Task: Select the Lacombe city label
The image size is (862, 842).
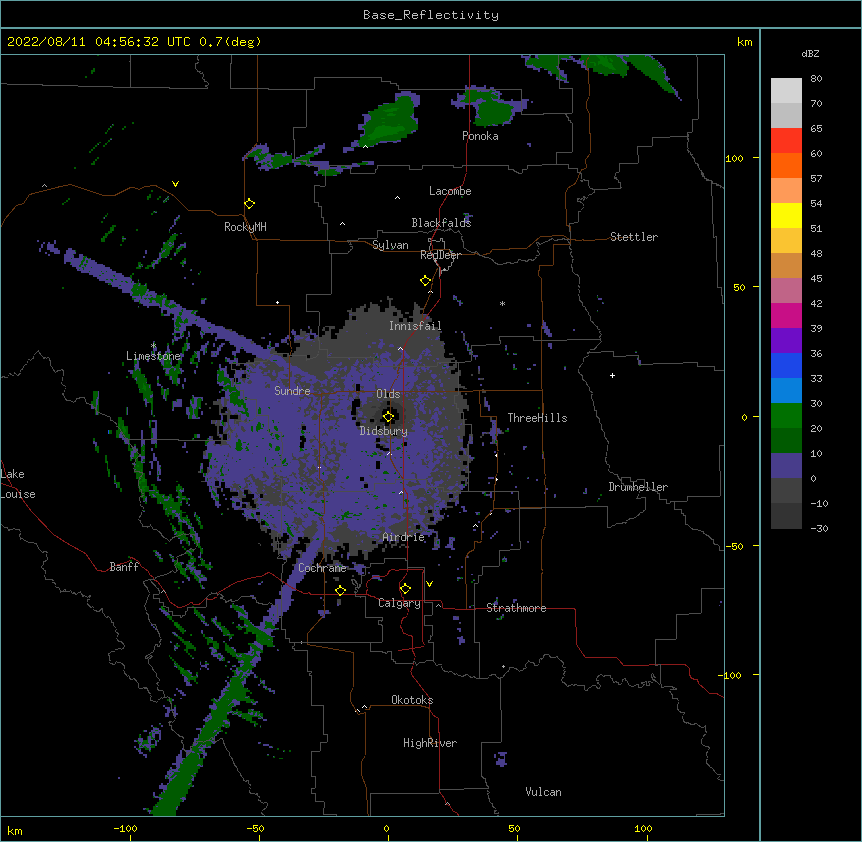Action: [450, 191]
